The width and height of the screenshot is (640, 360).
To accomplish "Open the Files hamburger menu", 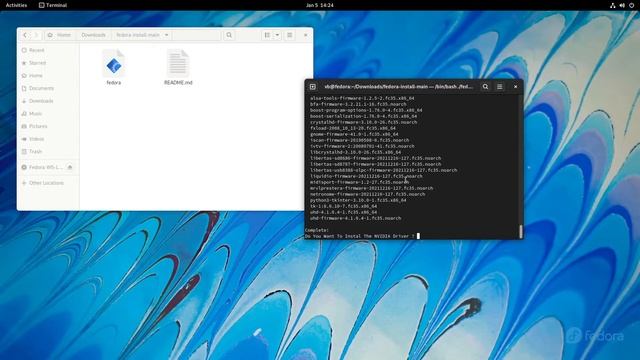I will pos(289,35).
